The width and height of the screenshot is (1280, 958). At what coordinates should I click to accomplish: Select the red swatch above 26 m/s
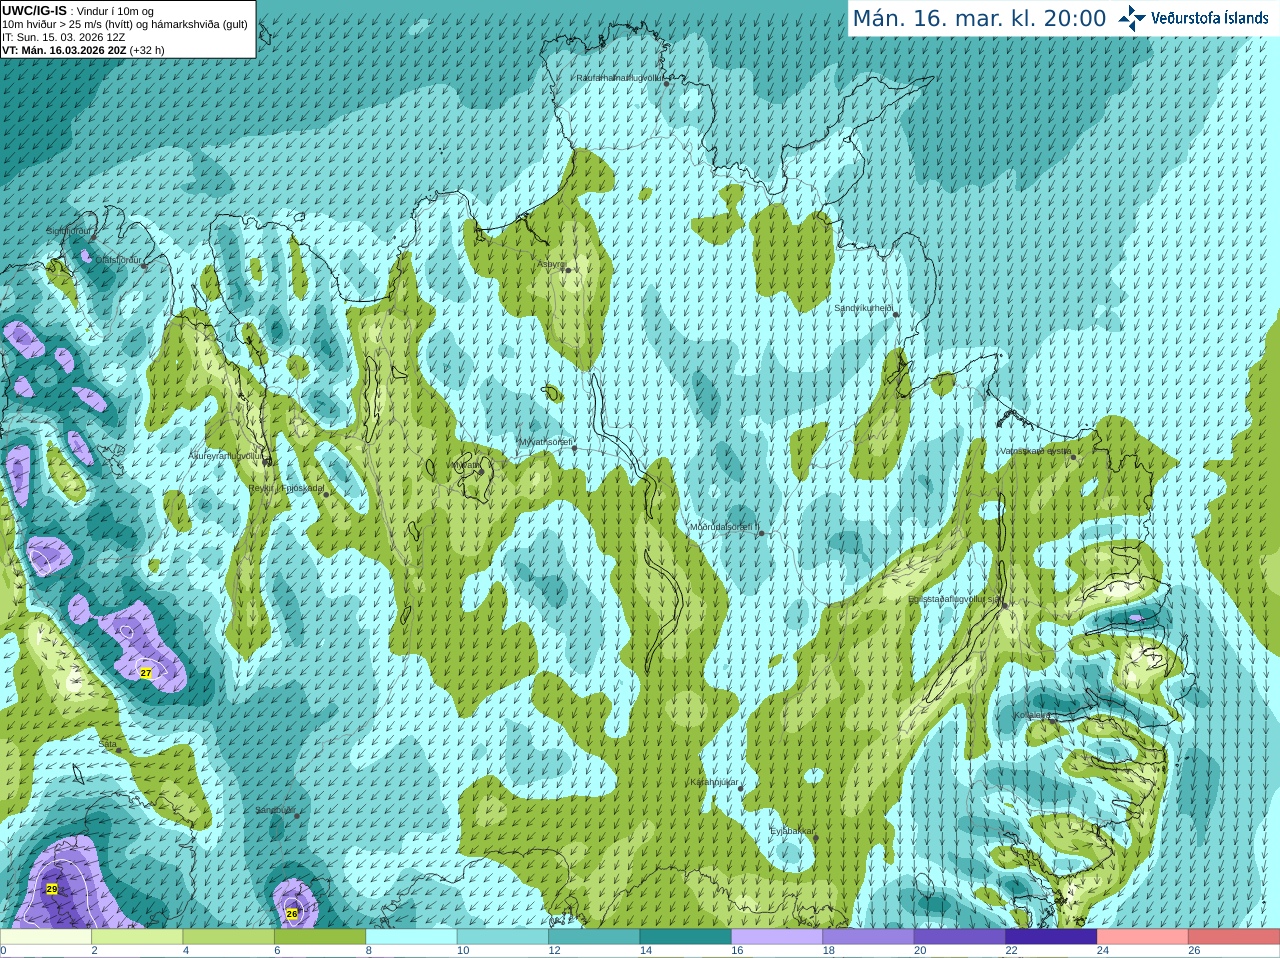coord(1234,937)
